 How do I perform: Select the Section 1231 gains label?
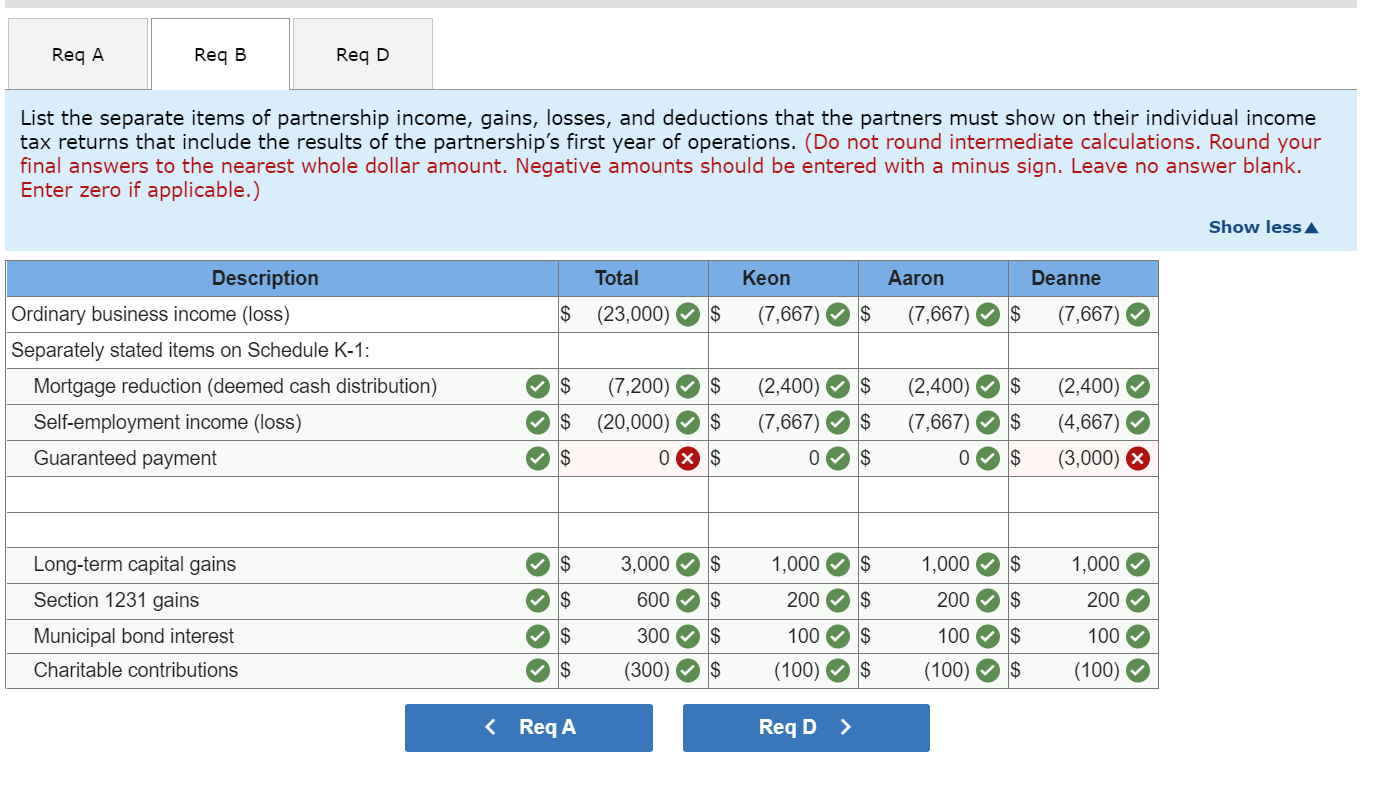(116, 601)
